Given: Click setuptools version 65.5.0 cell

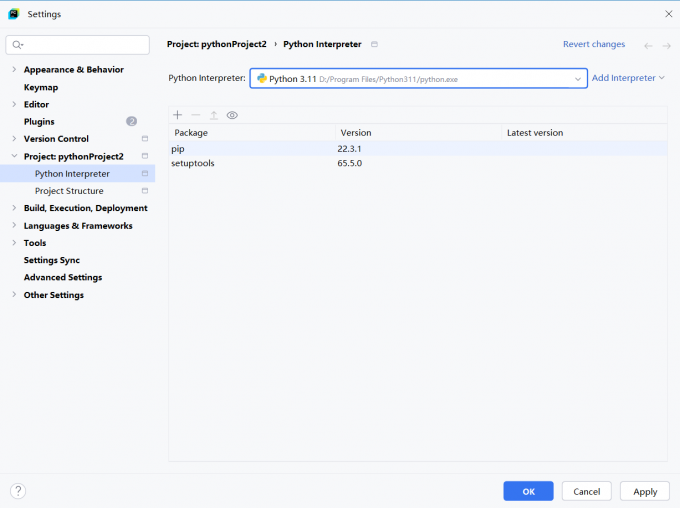Looking at the screenshot, I should (350, 163).
